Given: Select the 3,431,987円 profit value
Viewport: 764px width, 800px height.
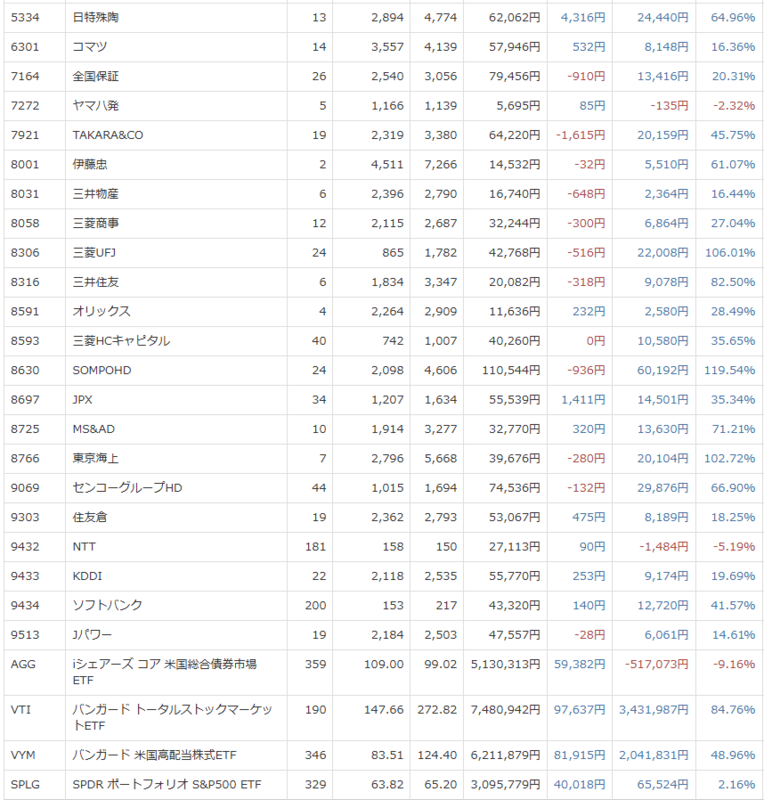Looking at the screenshot, I should [x=654, y=710].
